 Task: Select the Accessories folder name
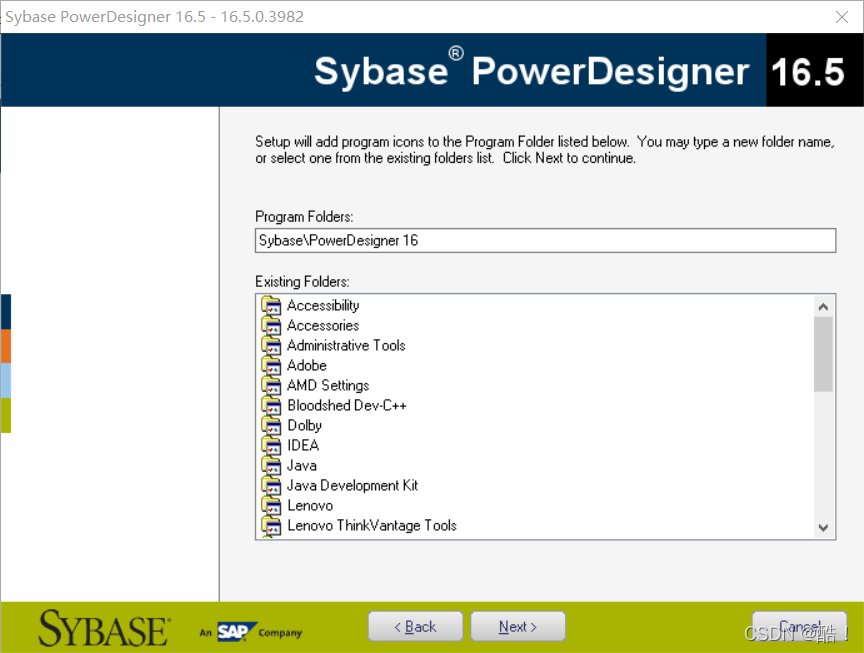pos(323,326)
